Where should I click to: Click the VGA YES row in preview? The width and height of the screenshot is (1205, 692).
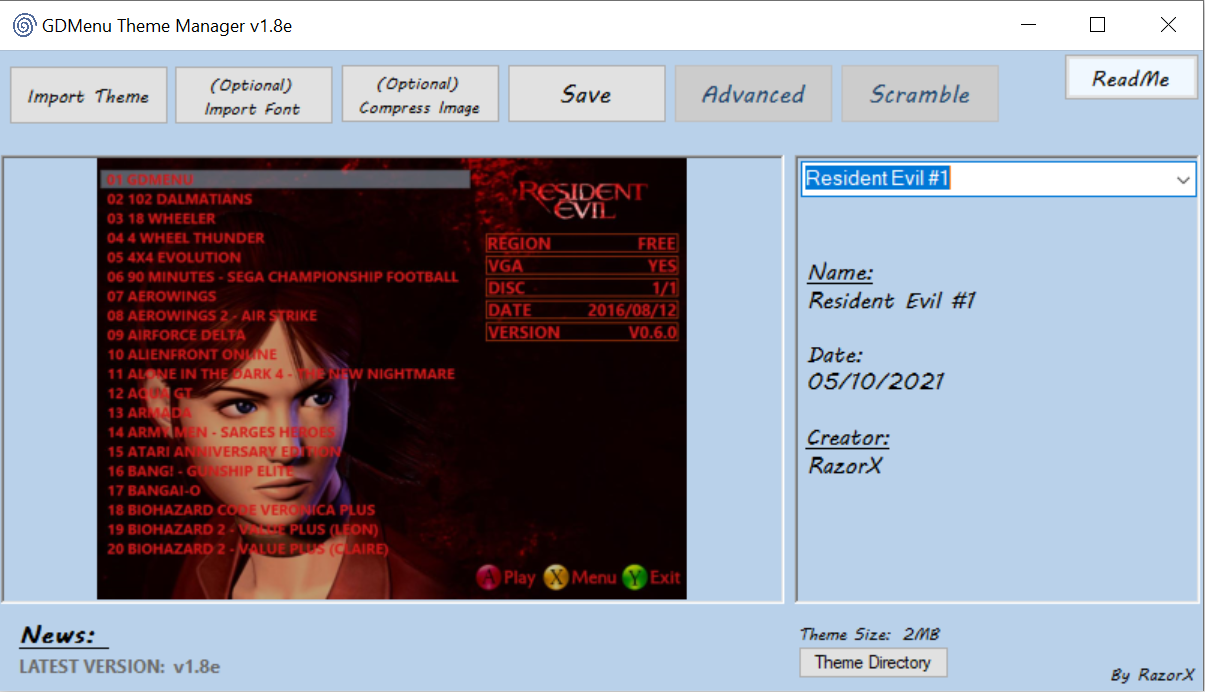click(x=582, y=266)
